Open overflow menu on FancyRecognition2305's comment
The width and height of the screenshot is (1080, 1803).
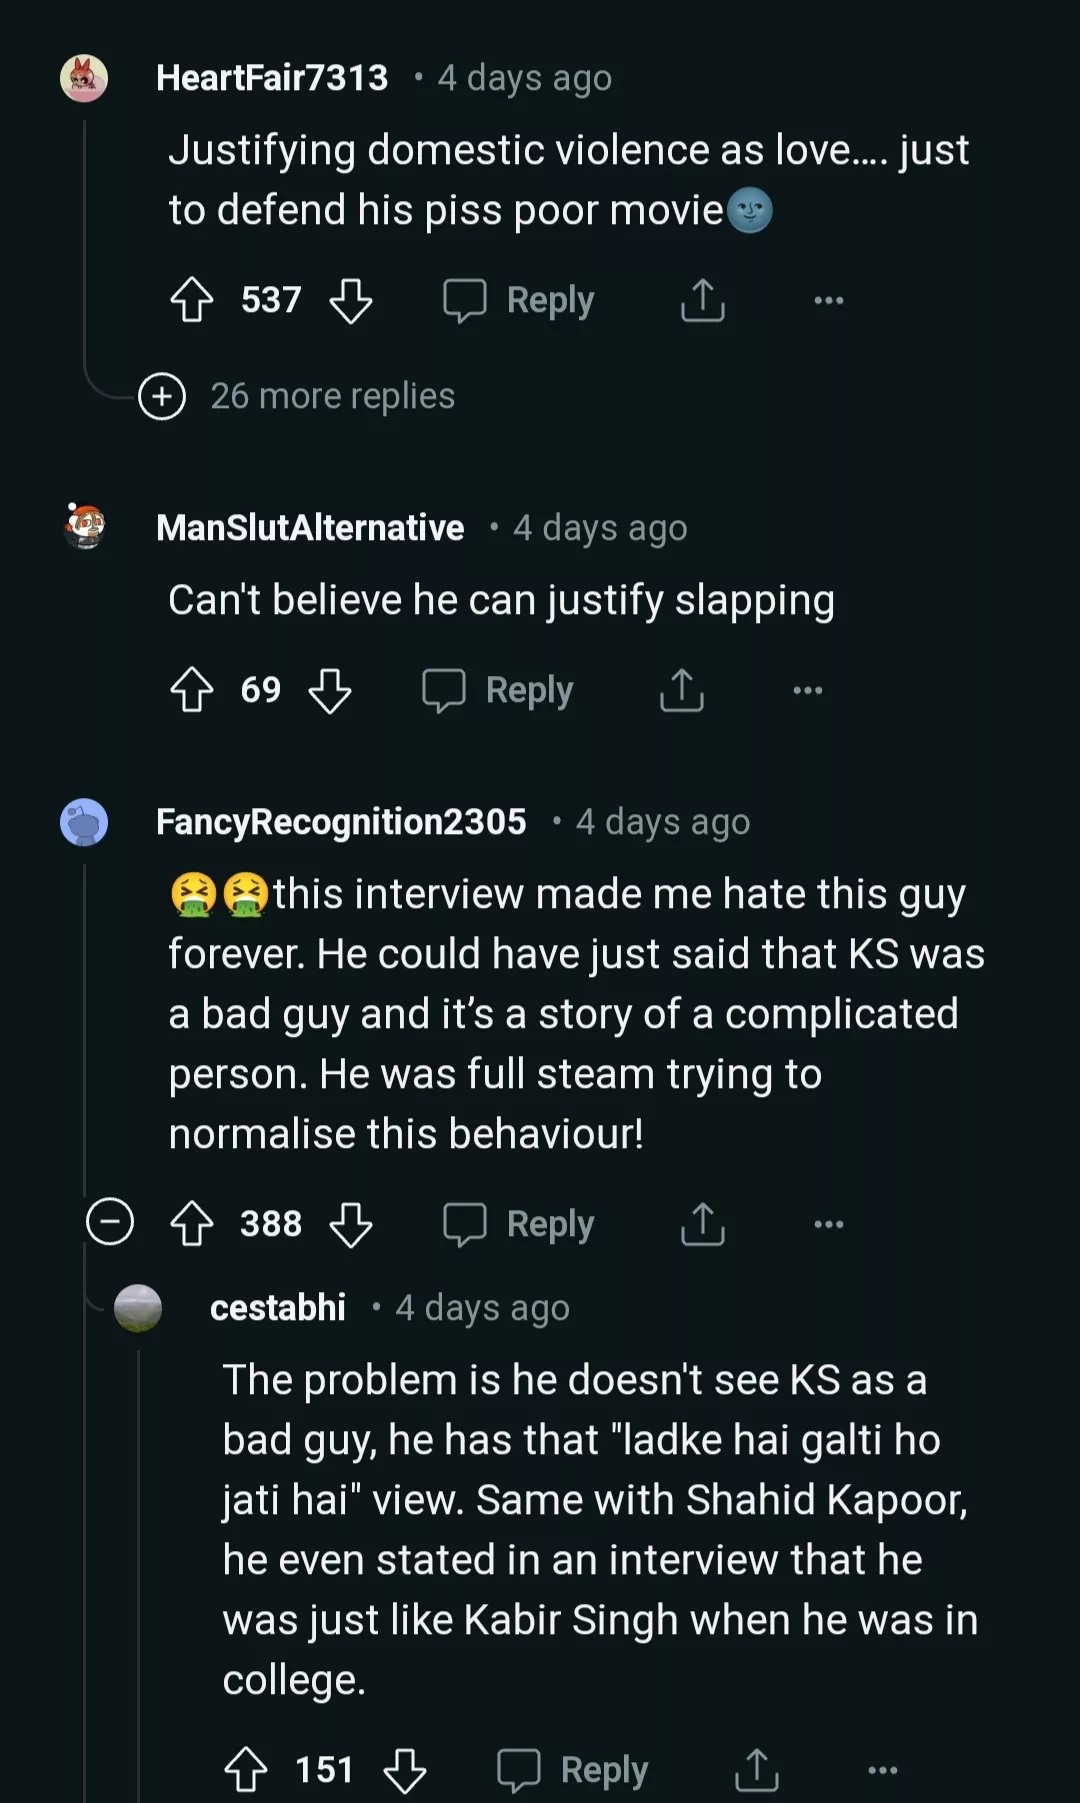(828, 1224)
